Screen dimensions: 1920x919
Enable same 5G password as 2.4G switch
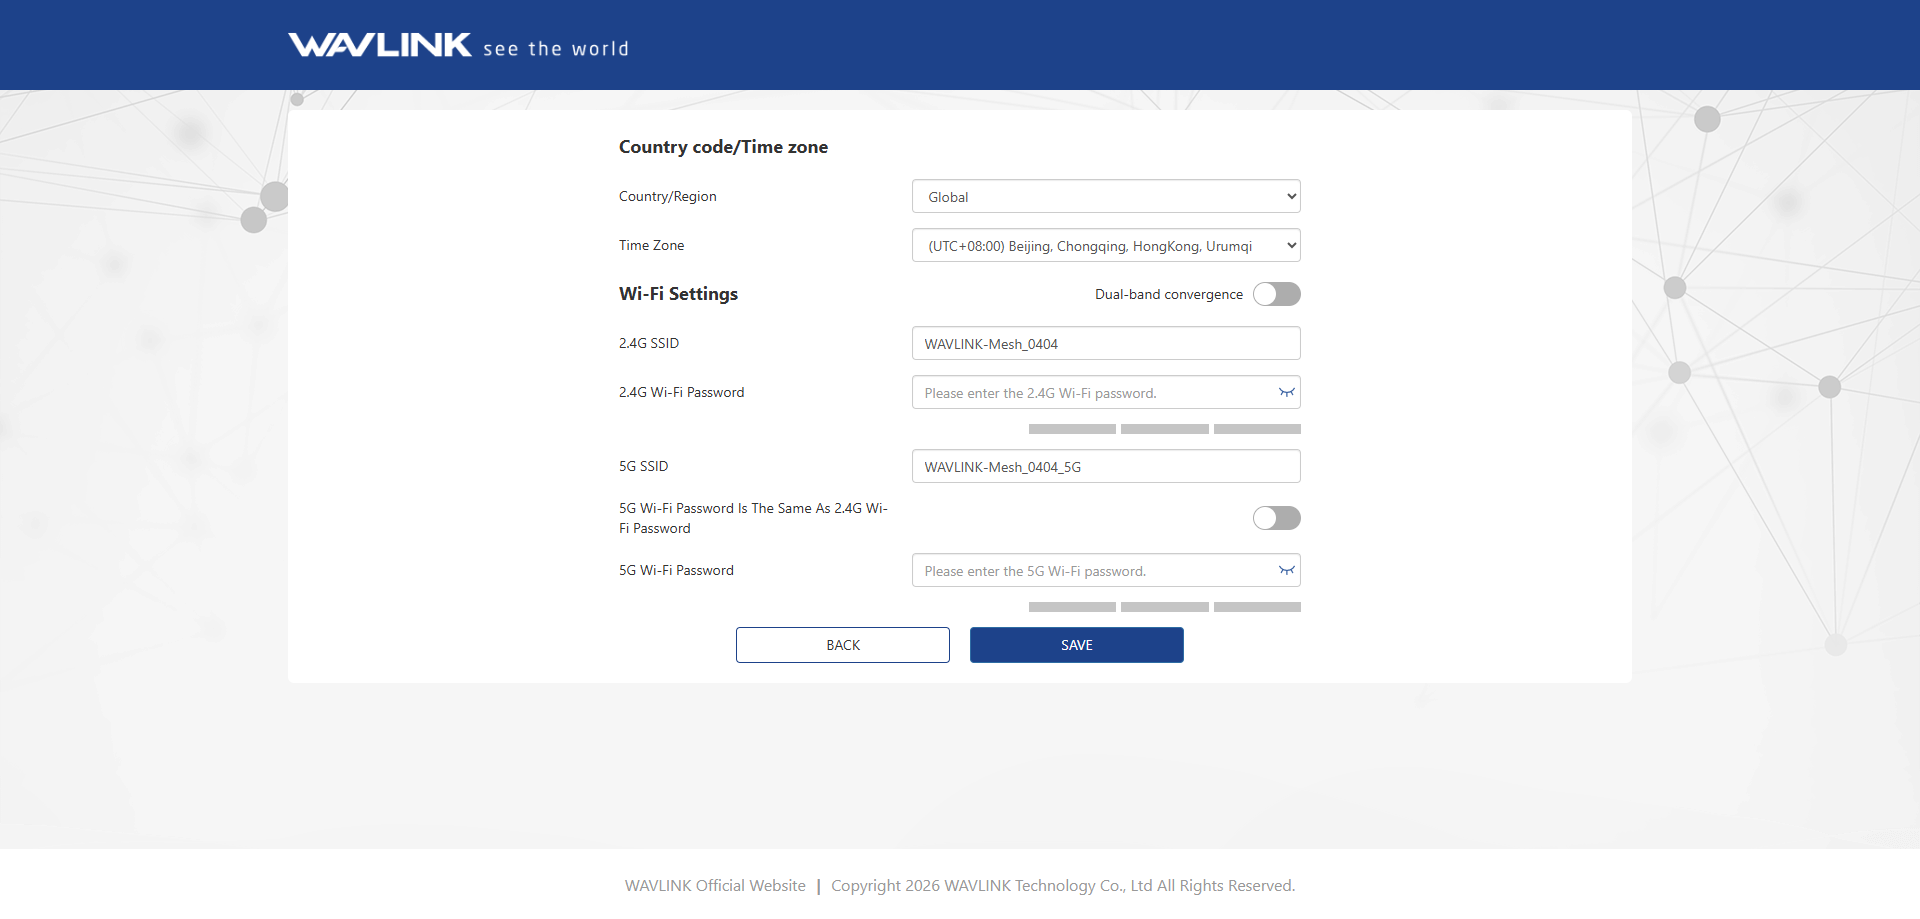(1277, 518)
